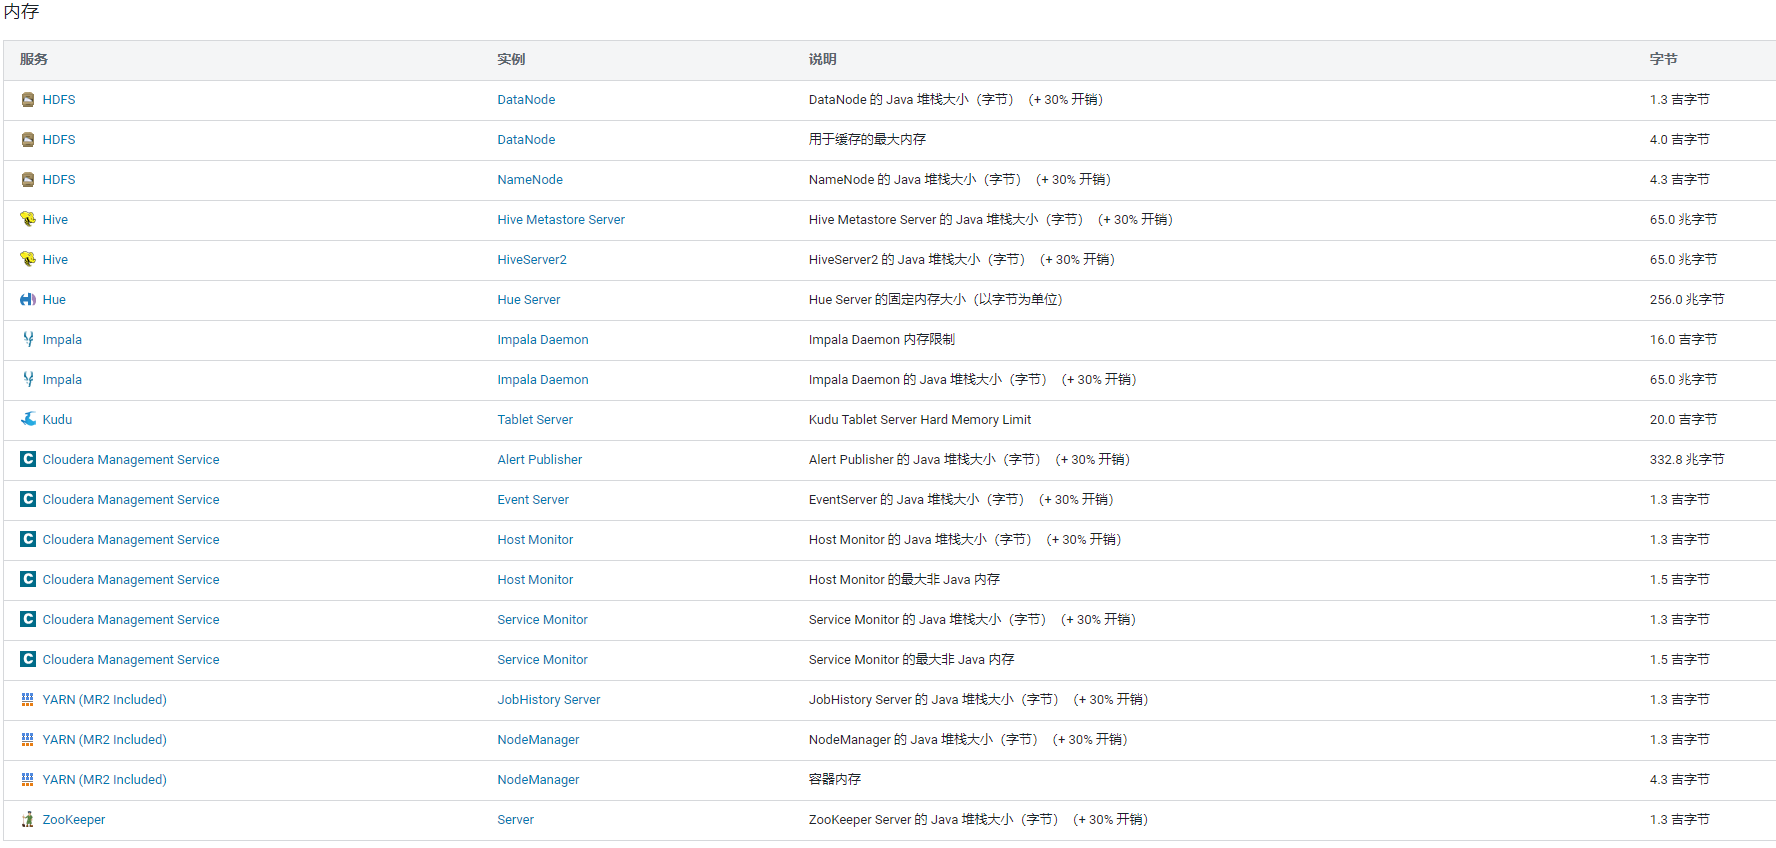Open the Service Monitor link in the non-Java memory row
1776x848 pixels.
pos(542,660)
